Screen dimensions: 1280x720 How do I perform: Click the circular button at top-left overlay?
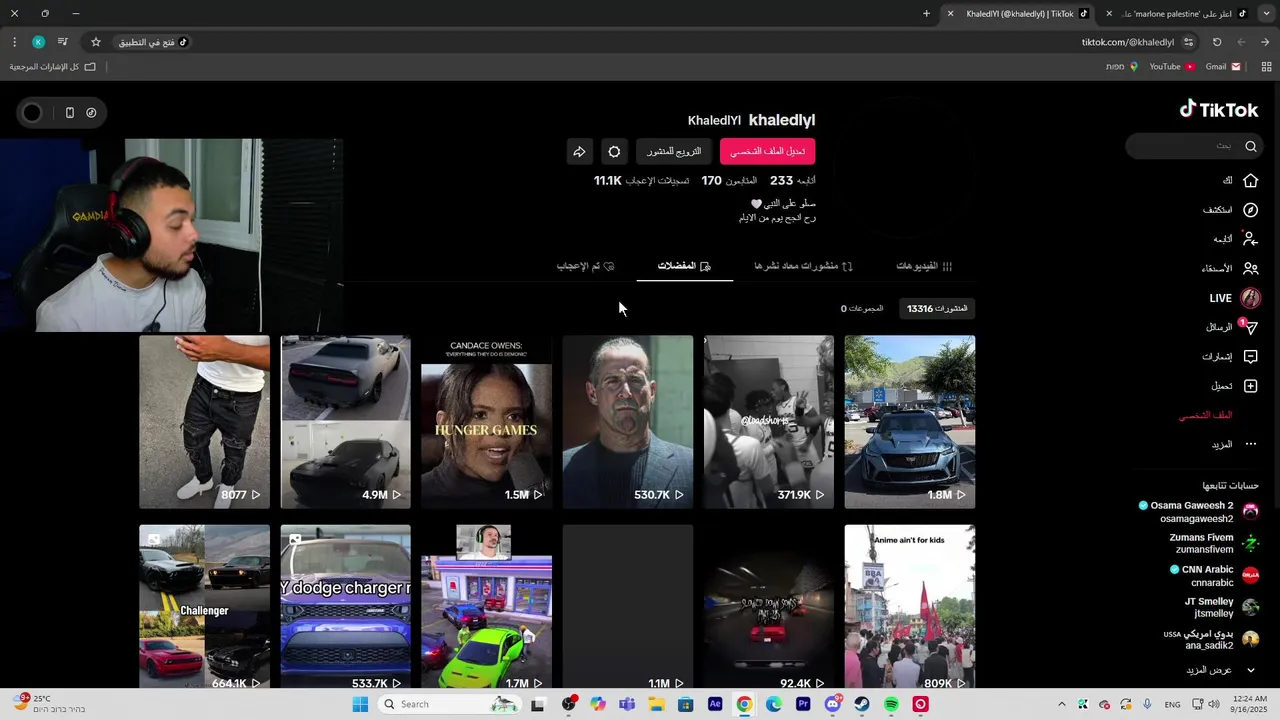(32, 113)
